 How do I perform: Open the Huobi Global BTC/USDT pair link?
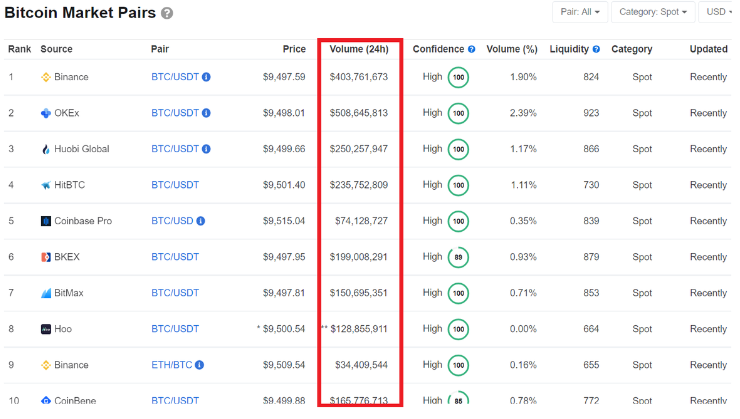pyautogui.click(x=175, y=149)
